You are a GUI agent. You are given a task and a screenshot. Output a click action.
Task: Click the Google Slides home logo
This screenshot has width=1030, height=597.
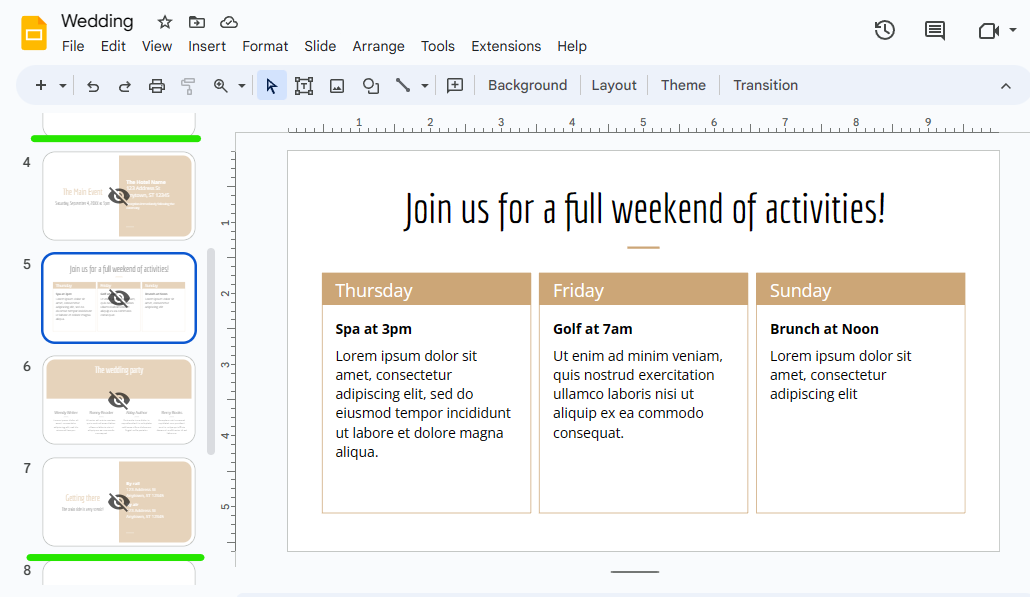tap(34, 33)
